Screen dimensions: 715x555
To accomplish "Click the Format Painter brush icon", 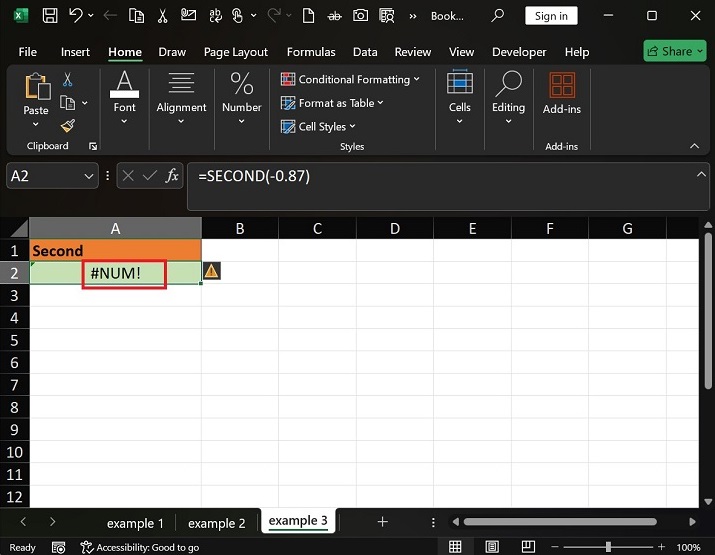I will click(68, 125).
